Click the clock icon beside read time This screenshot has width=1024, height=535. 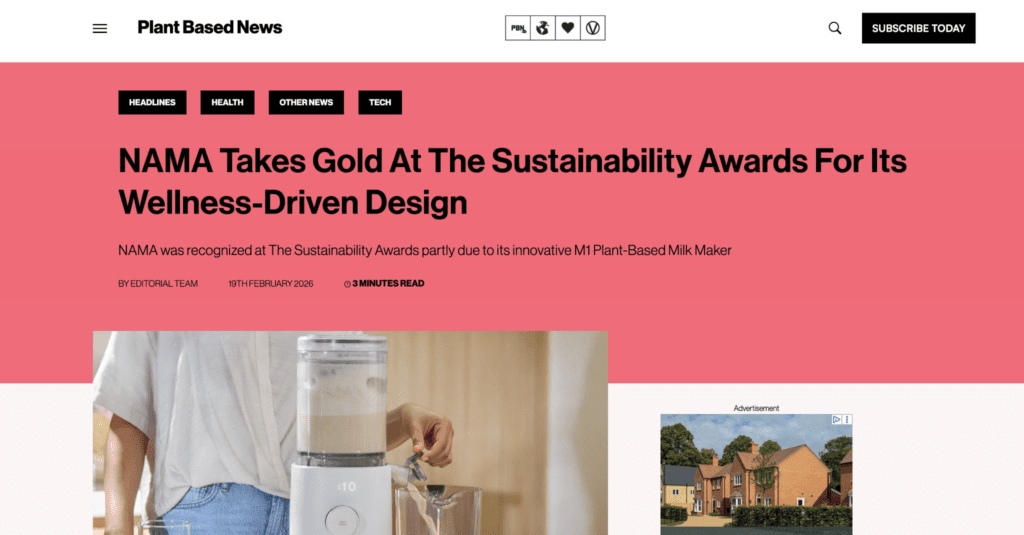(347, 284)
